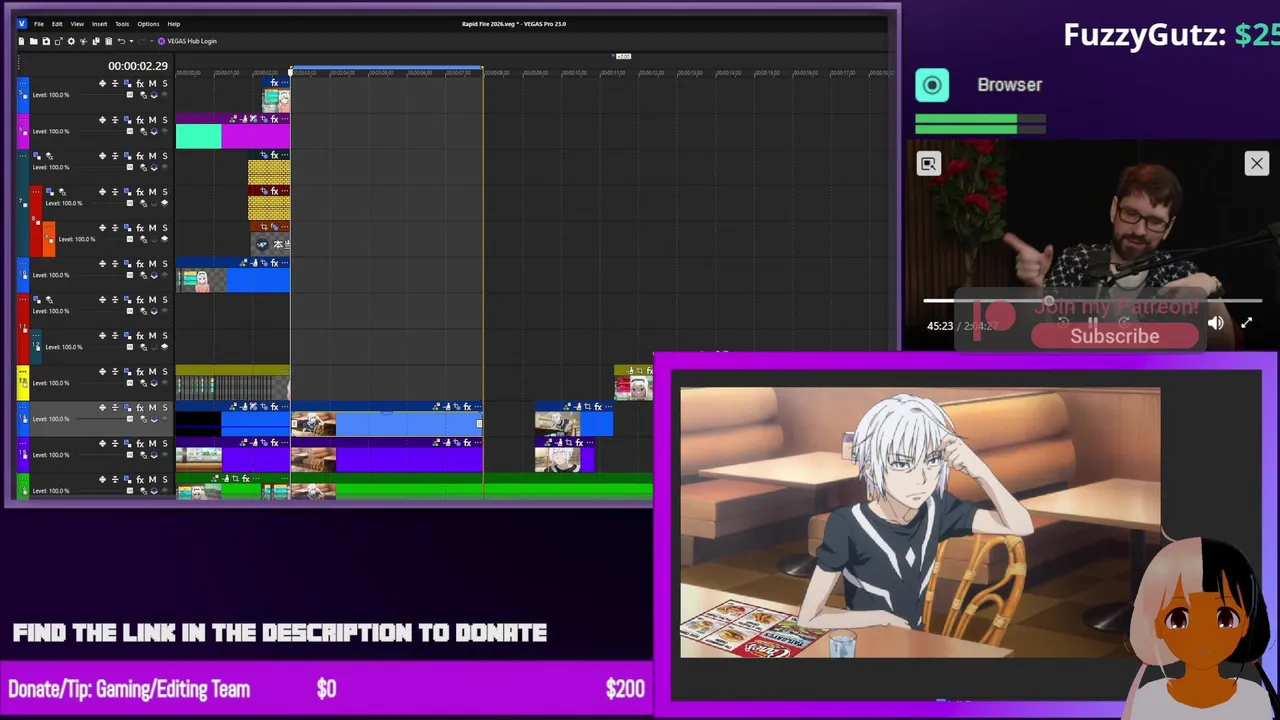Mute the green track
This screenshot has height=720, width=1280.
pyautogui.click(x=152, y=480)
